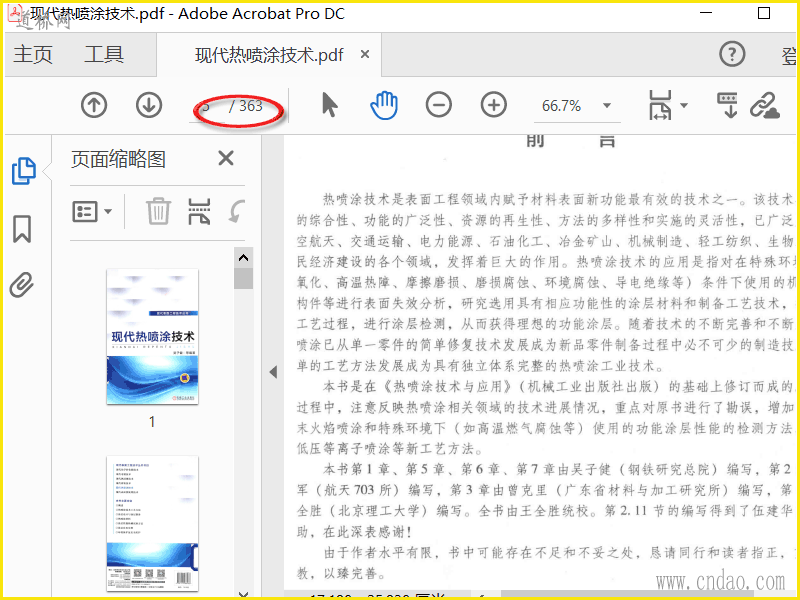Viewport: 800px width, 600px height.
Task: Open the bookmarks sidebar icon
Action: pyautogui.click(x=22, y=229)
